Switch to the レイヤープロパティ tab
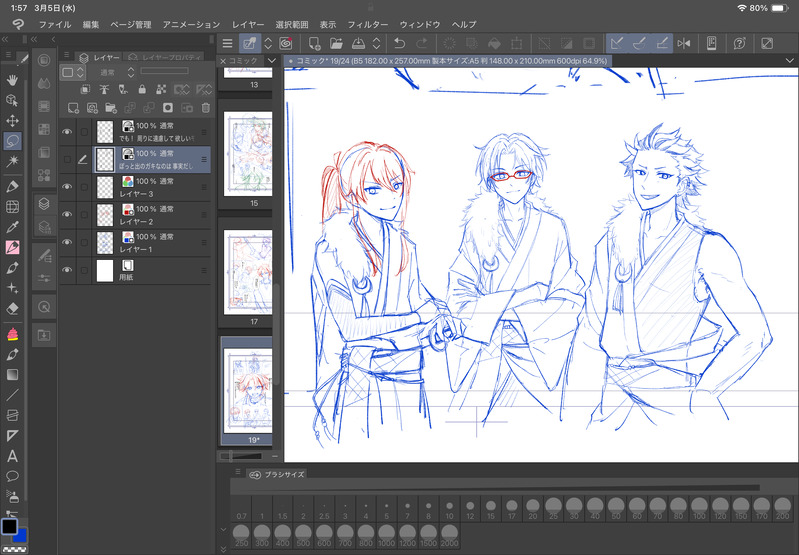This screenshot has height=555, width=799. [165, 58]
